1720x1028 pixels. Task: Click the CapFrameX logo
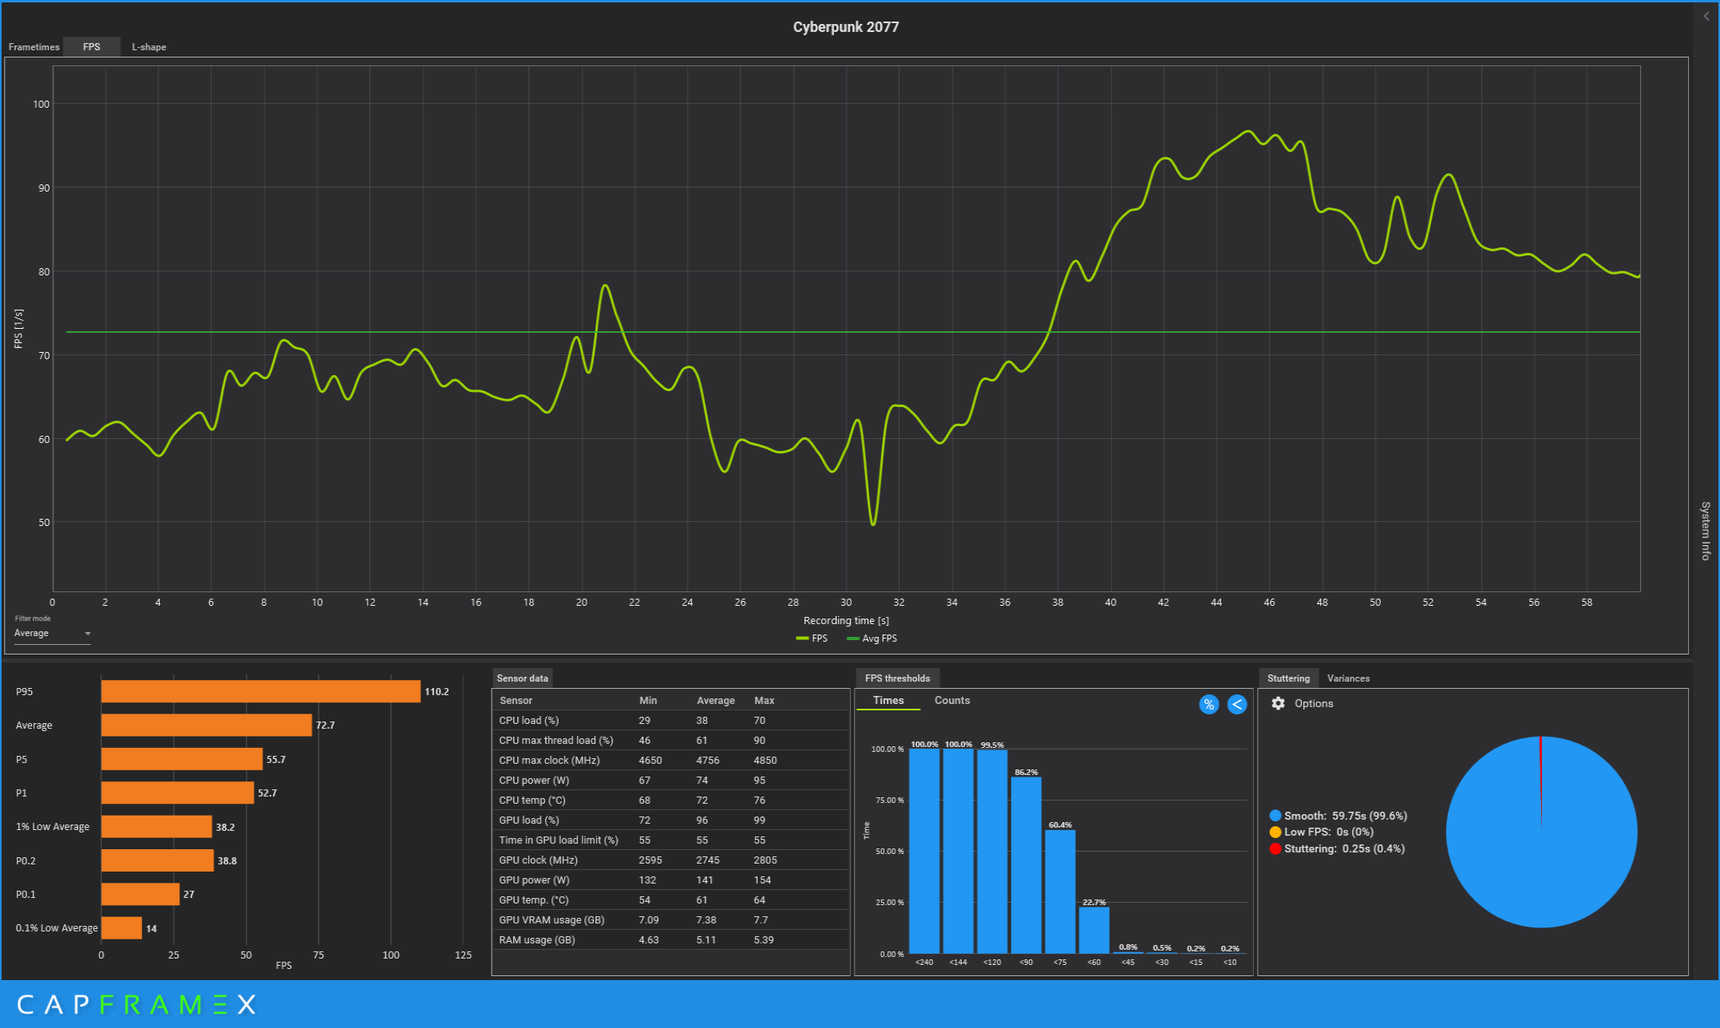pos(136,1004)
